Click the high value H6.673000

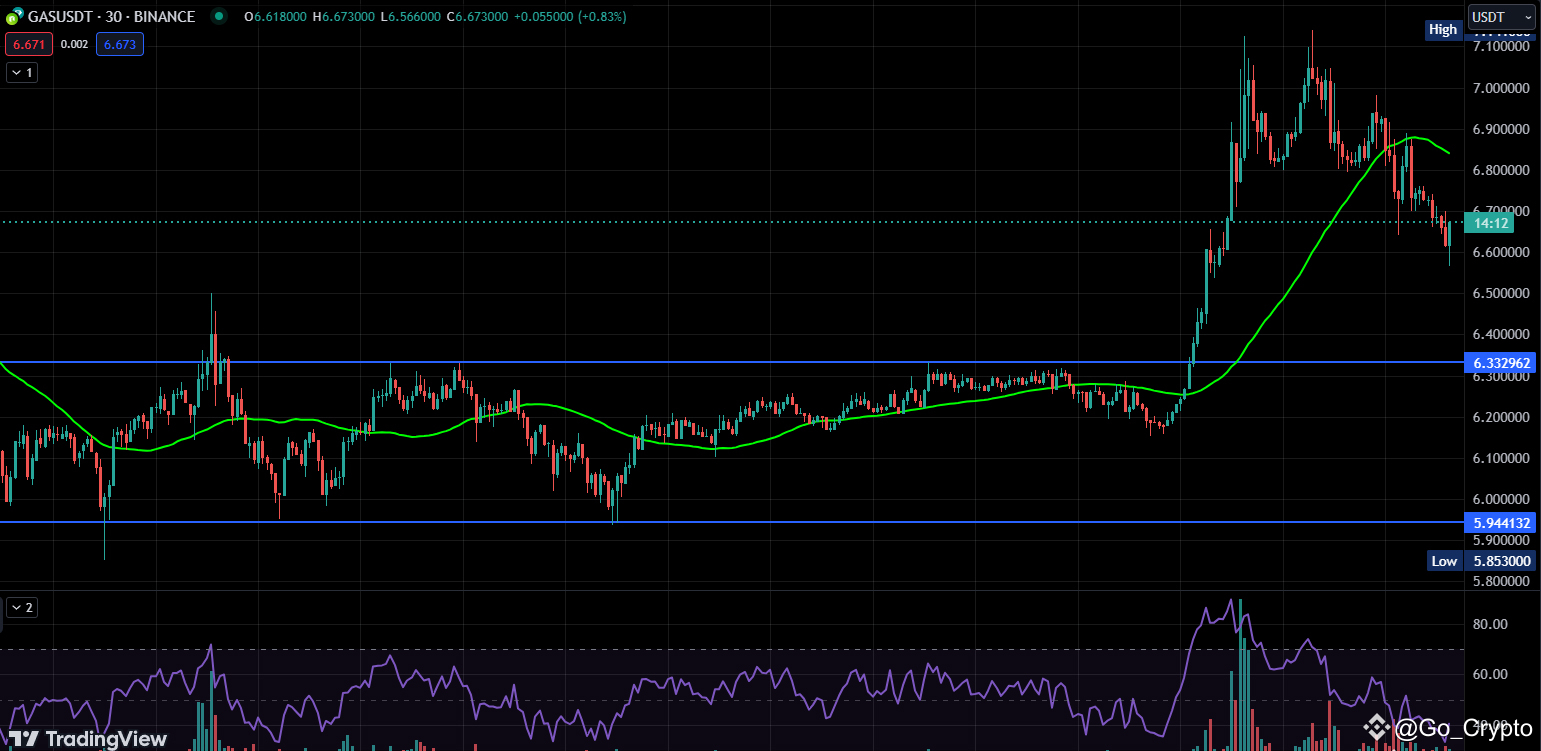click(x=346, y=17)
